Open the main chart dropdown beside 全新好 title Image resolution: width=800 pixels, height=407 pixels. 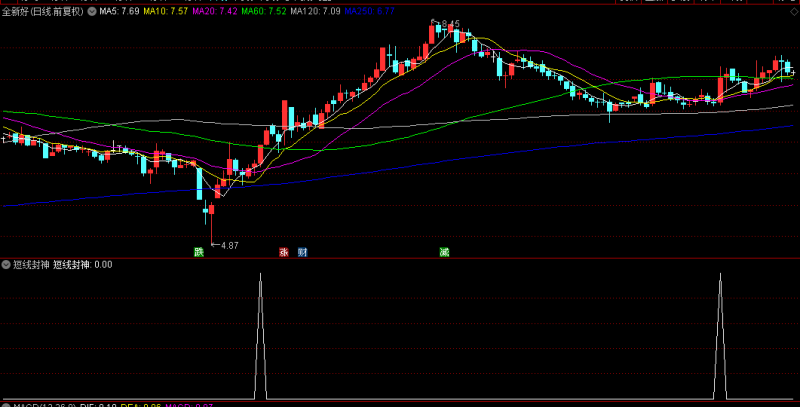92,11
